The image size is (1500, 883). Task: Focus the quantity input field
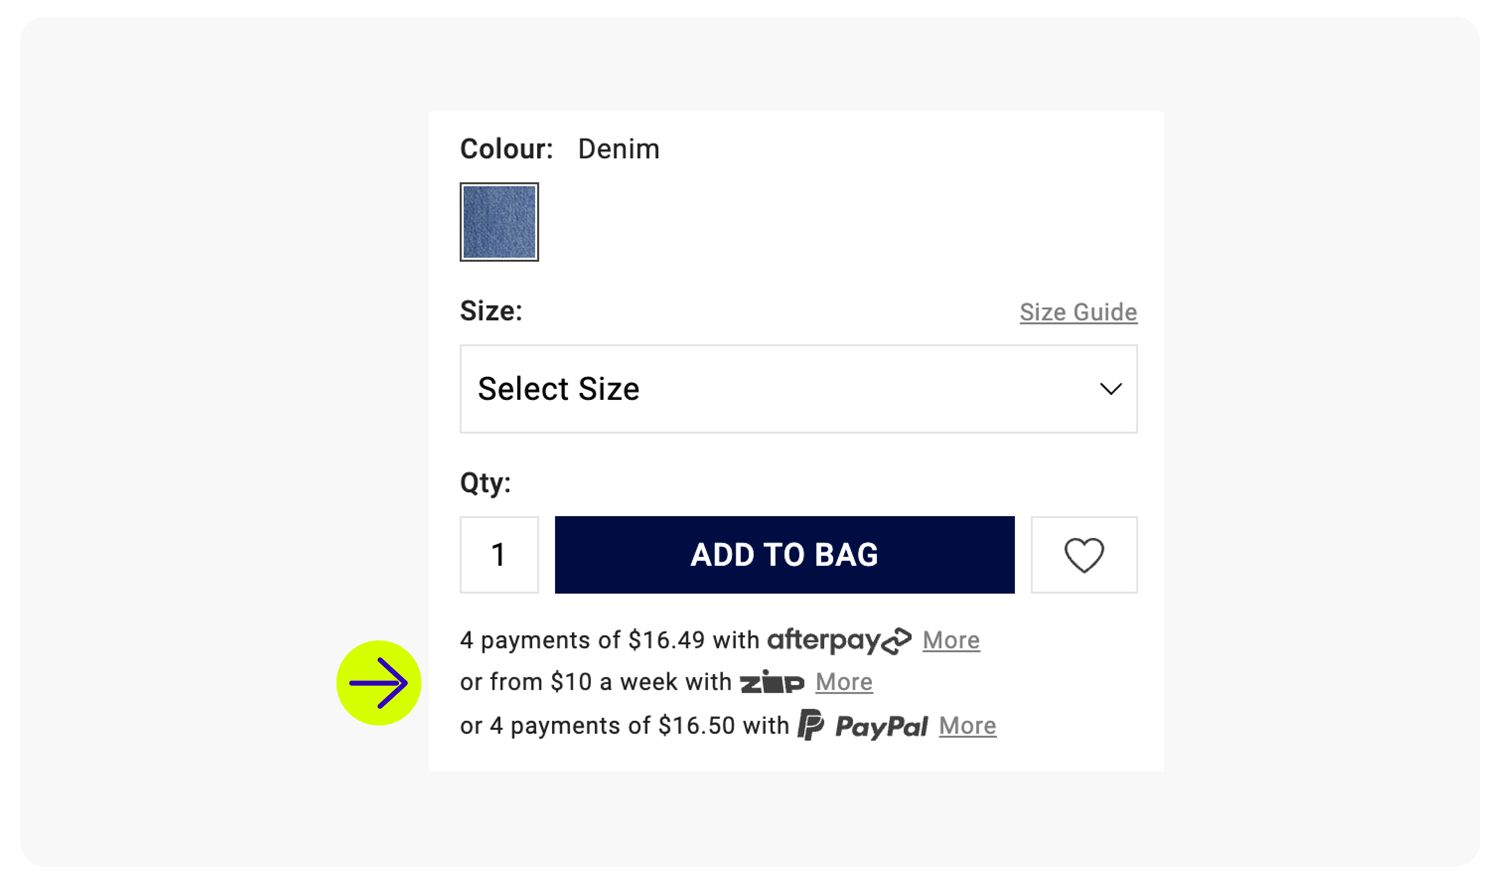pyautogui.click(x=499, y=555)
